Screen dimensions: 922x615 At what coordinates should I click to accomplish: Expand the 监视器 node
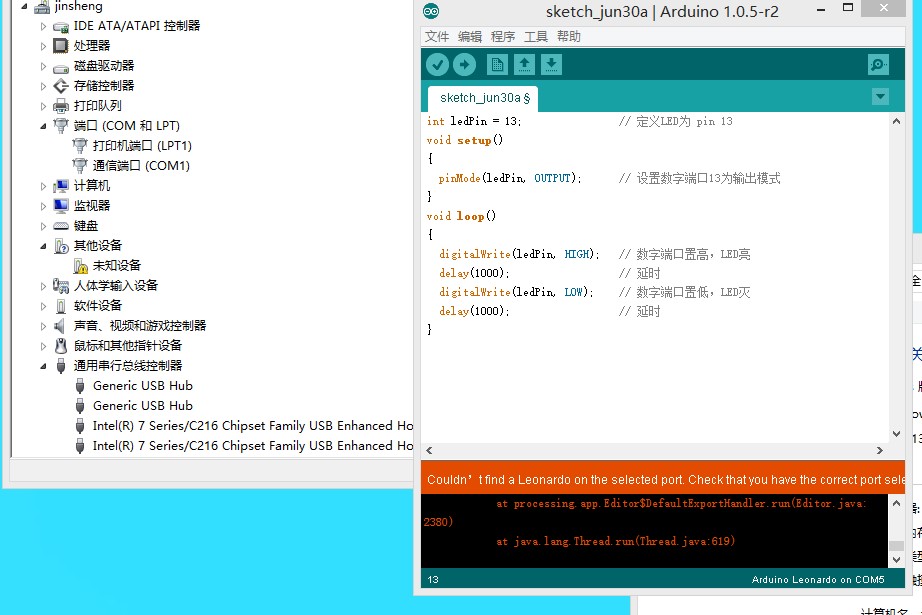pos(43,206)
